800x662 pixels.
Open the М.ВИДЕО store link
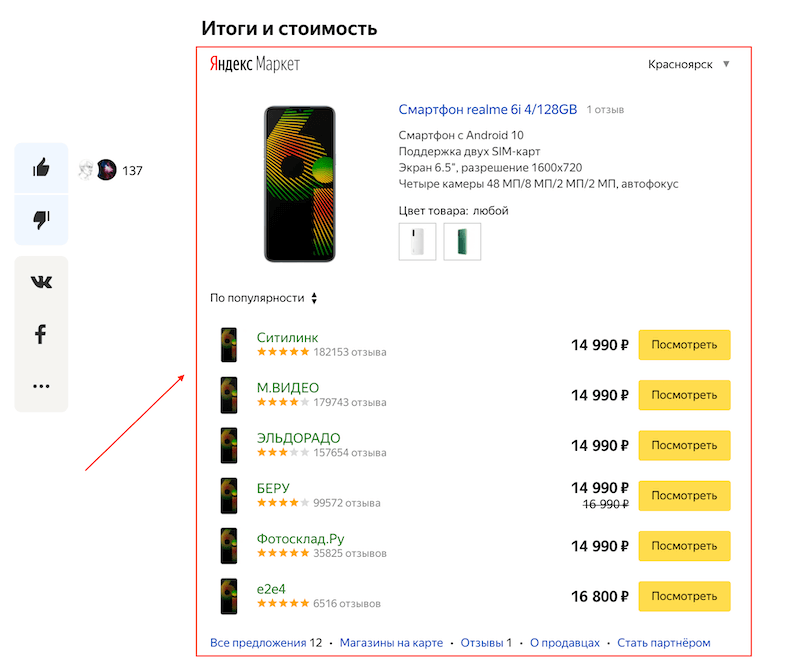[x=288, y=388]
